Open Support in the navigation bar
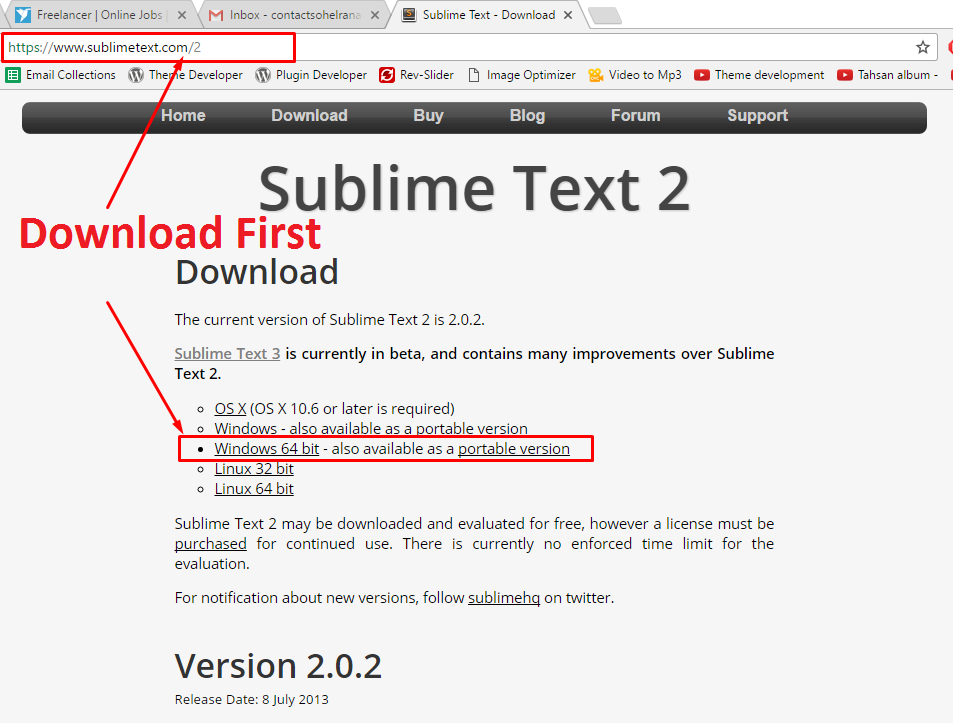 [x=757, y=115]
